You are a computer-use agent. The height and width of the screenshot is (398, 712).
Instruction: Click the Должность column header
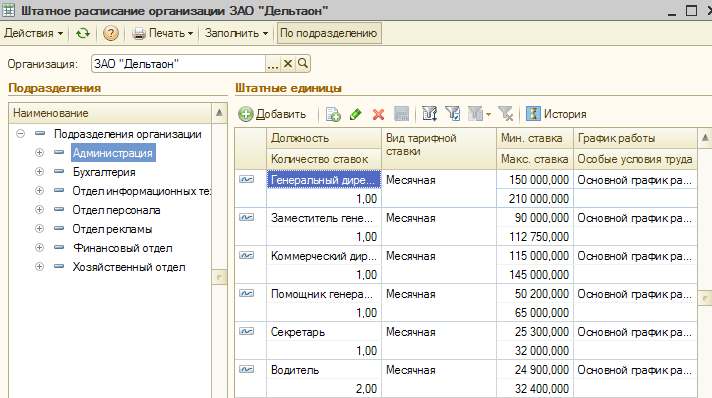coord(324,138)
